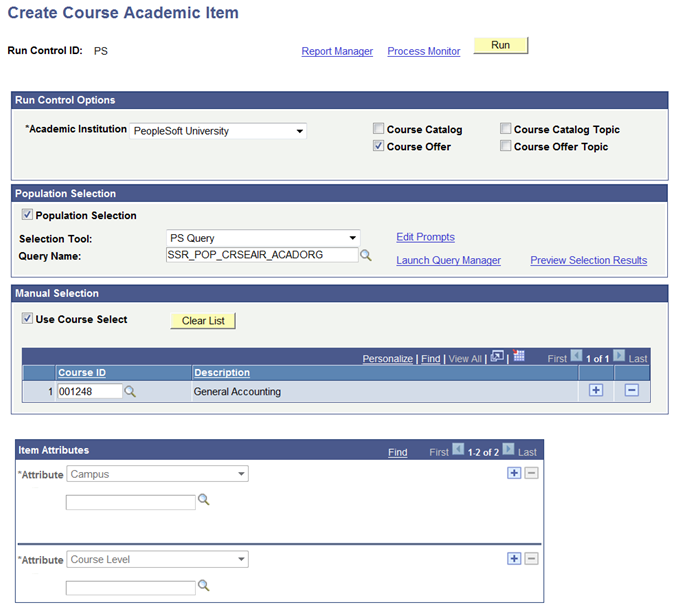Click the Course ID 001248 input field
This screenshot has width=673, height=607.
pos(90,392)
